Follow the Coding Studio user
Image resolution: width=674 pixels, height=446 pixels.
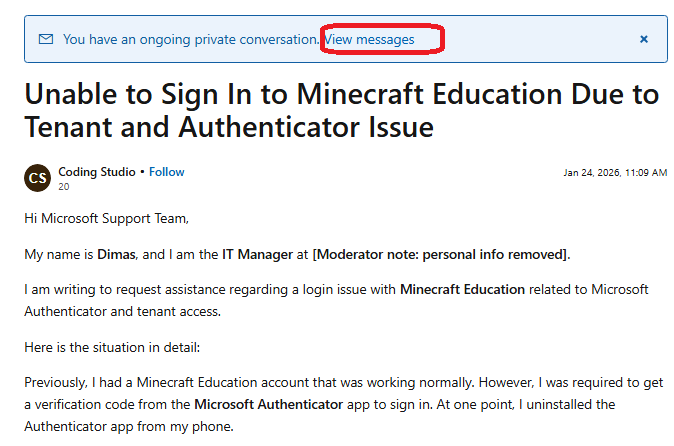coord(166,172)
